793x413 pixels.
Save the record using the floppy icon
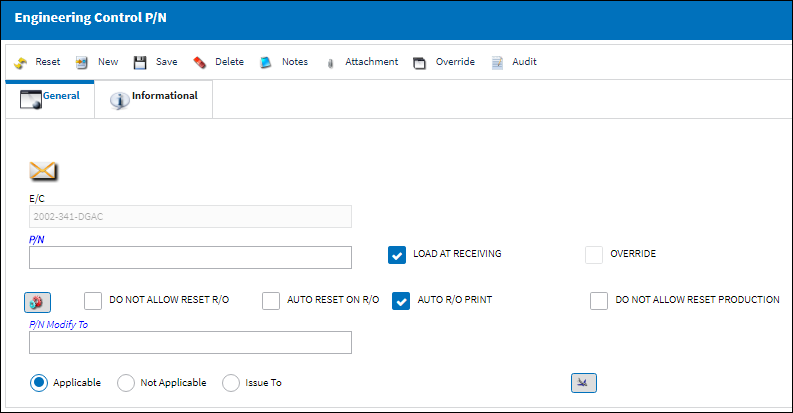point(140,63)
